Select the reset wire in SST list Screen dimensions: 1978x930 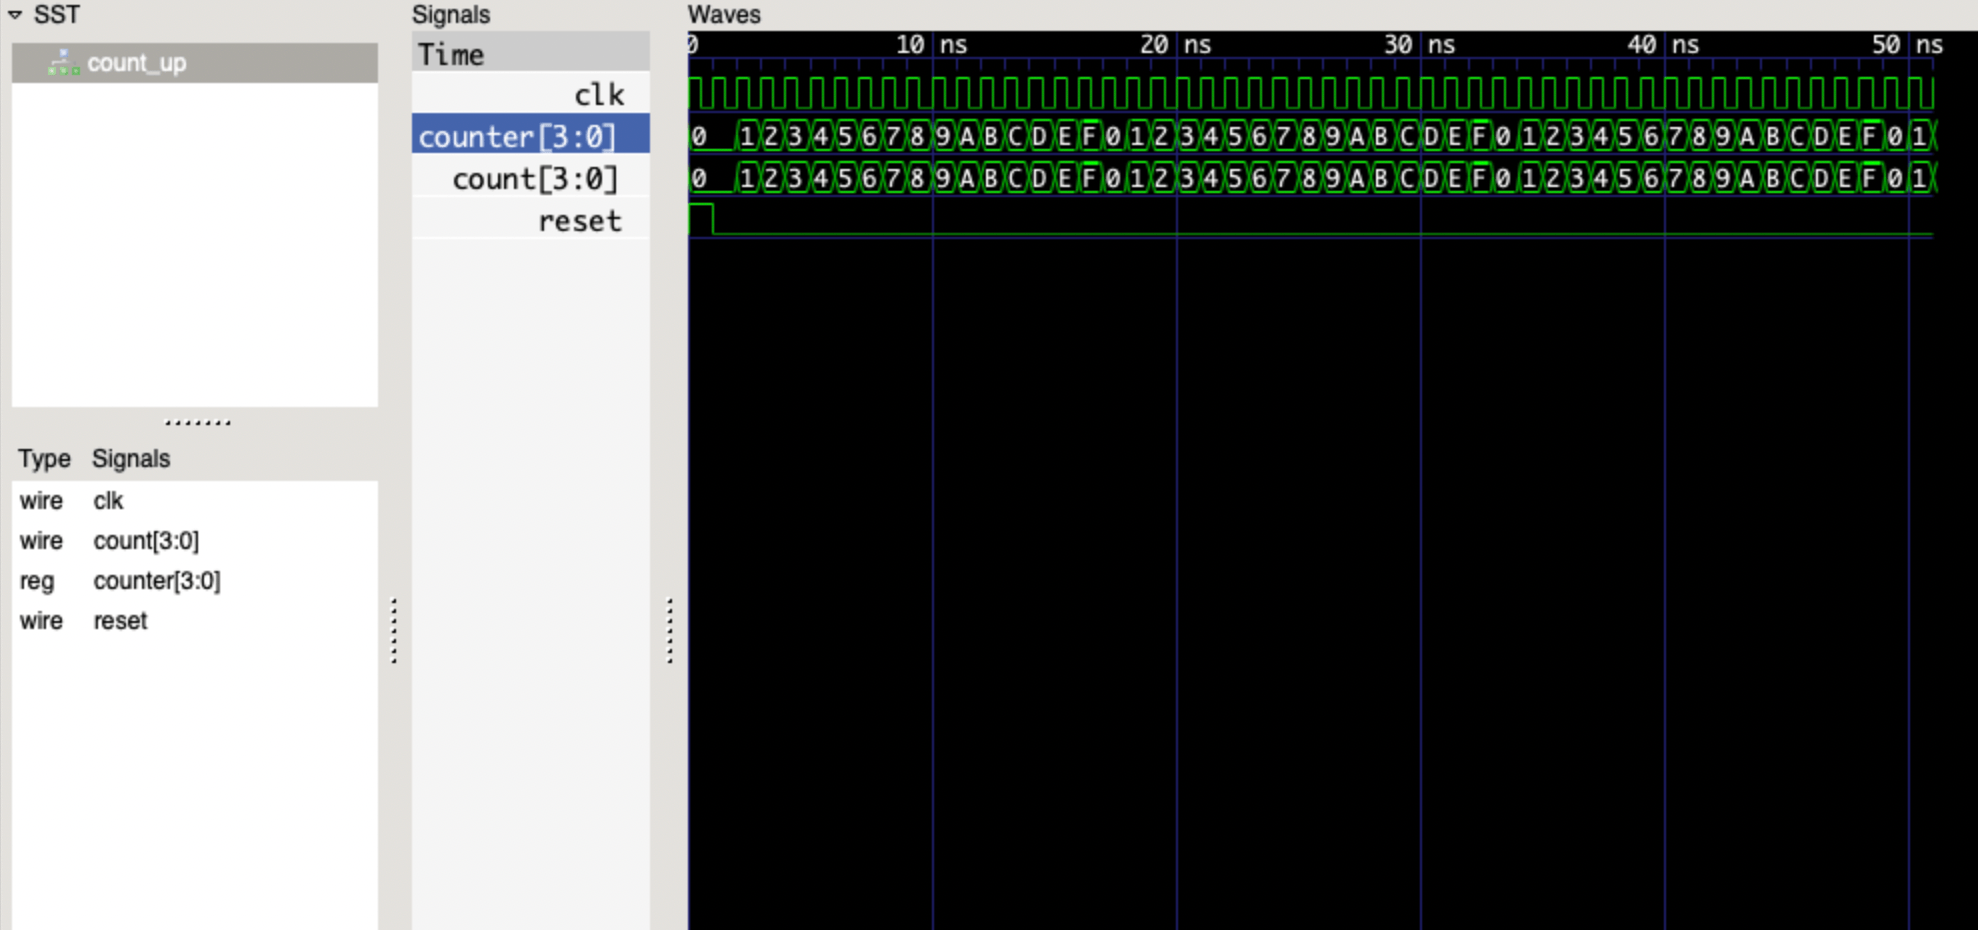tap(120, 621)
